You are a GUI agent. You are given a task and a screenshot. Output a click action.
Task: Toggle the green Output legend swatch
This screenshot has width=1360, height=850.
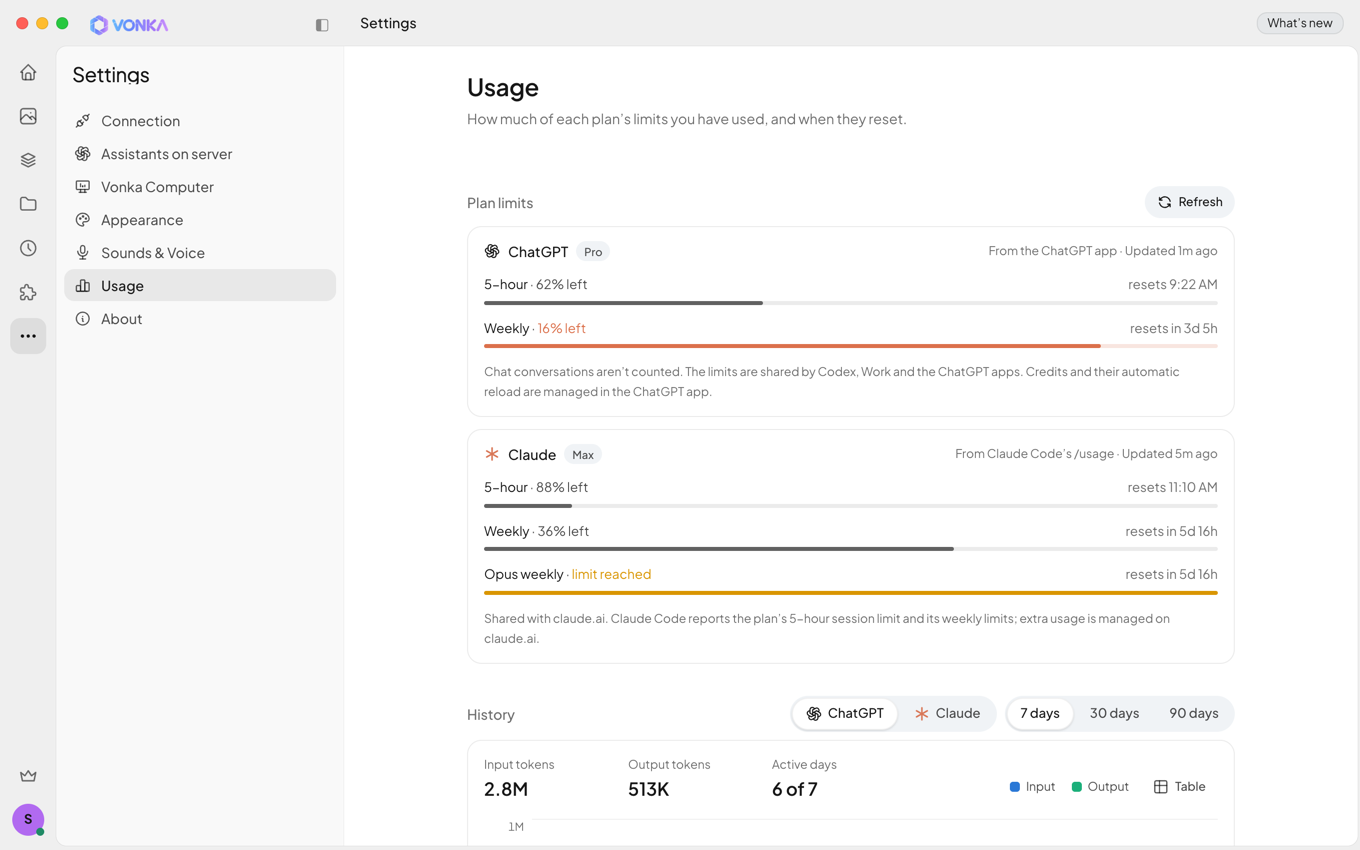1077,787
